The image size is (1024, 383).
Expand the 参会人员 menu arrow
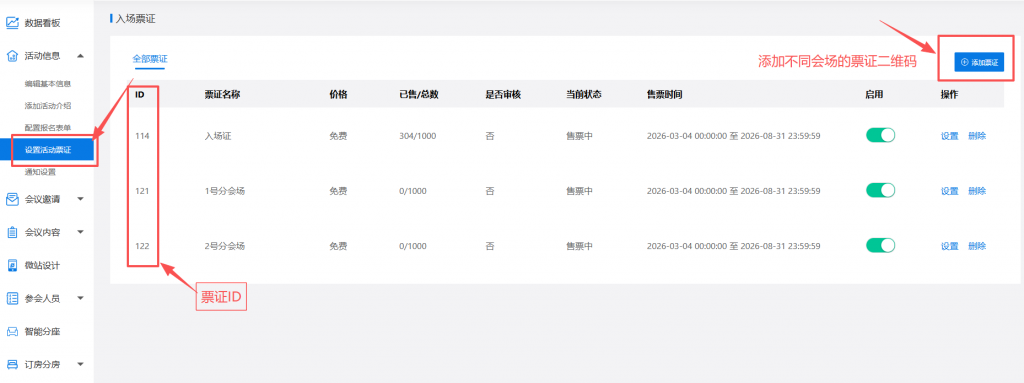(x=80, y=299)
